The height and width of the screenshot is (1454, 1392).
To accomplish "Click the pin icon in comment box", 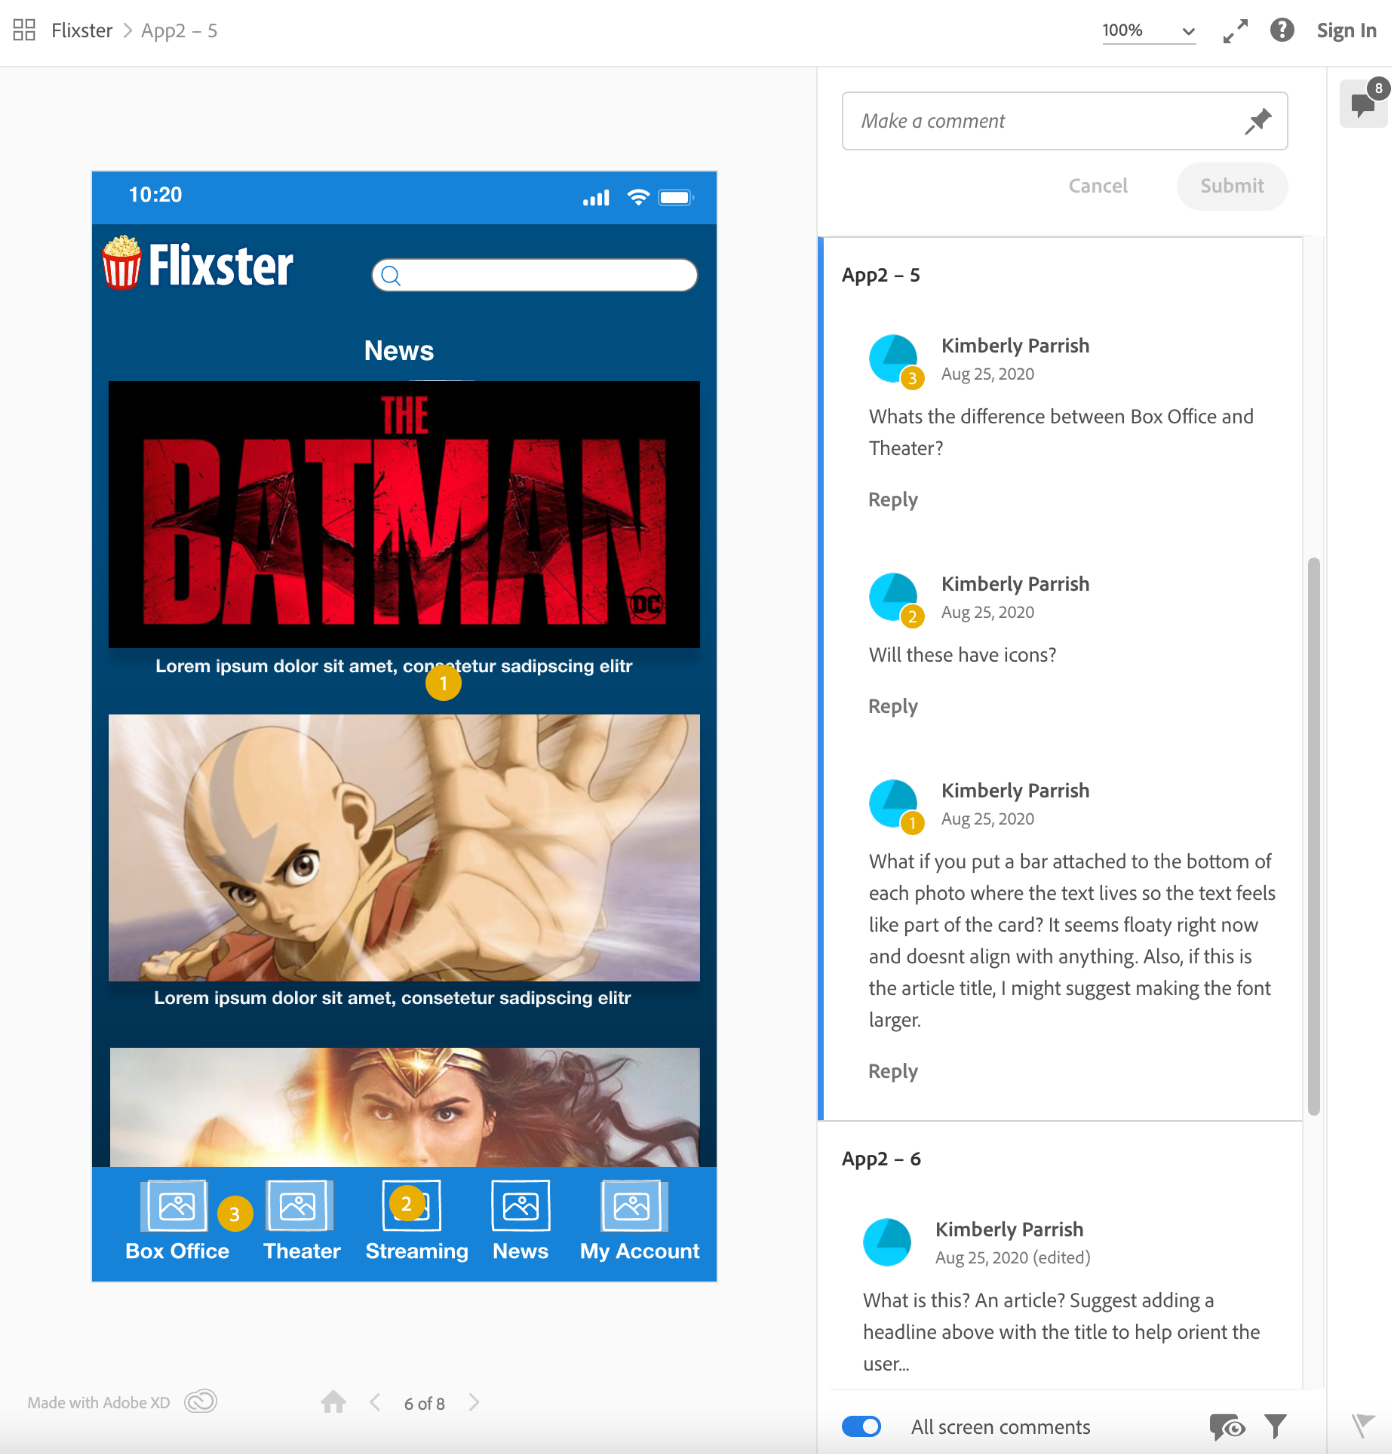I will [x=1258, y=121].
